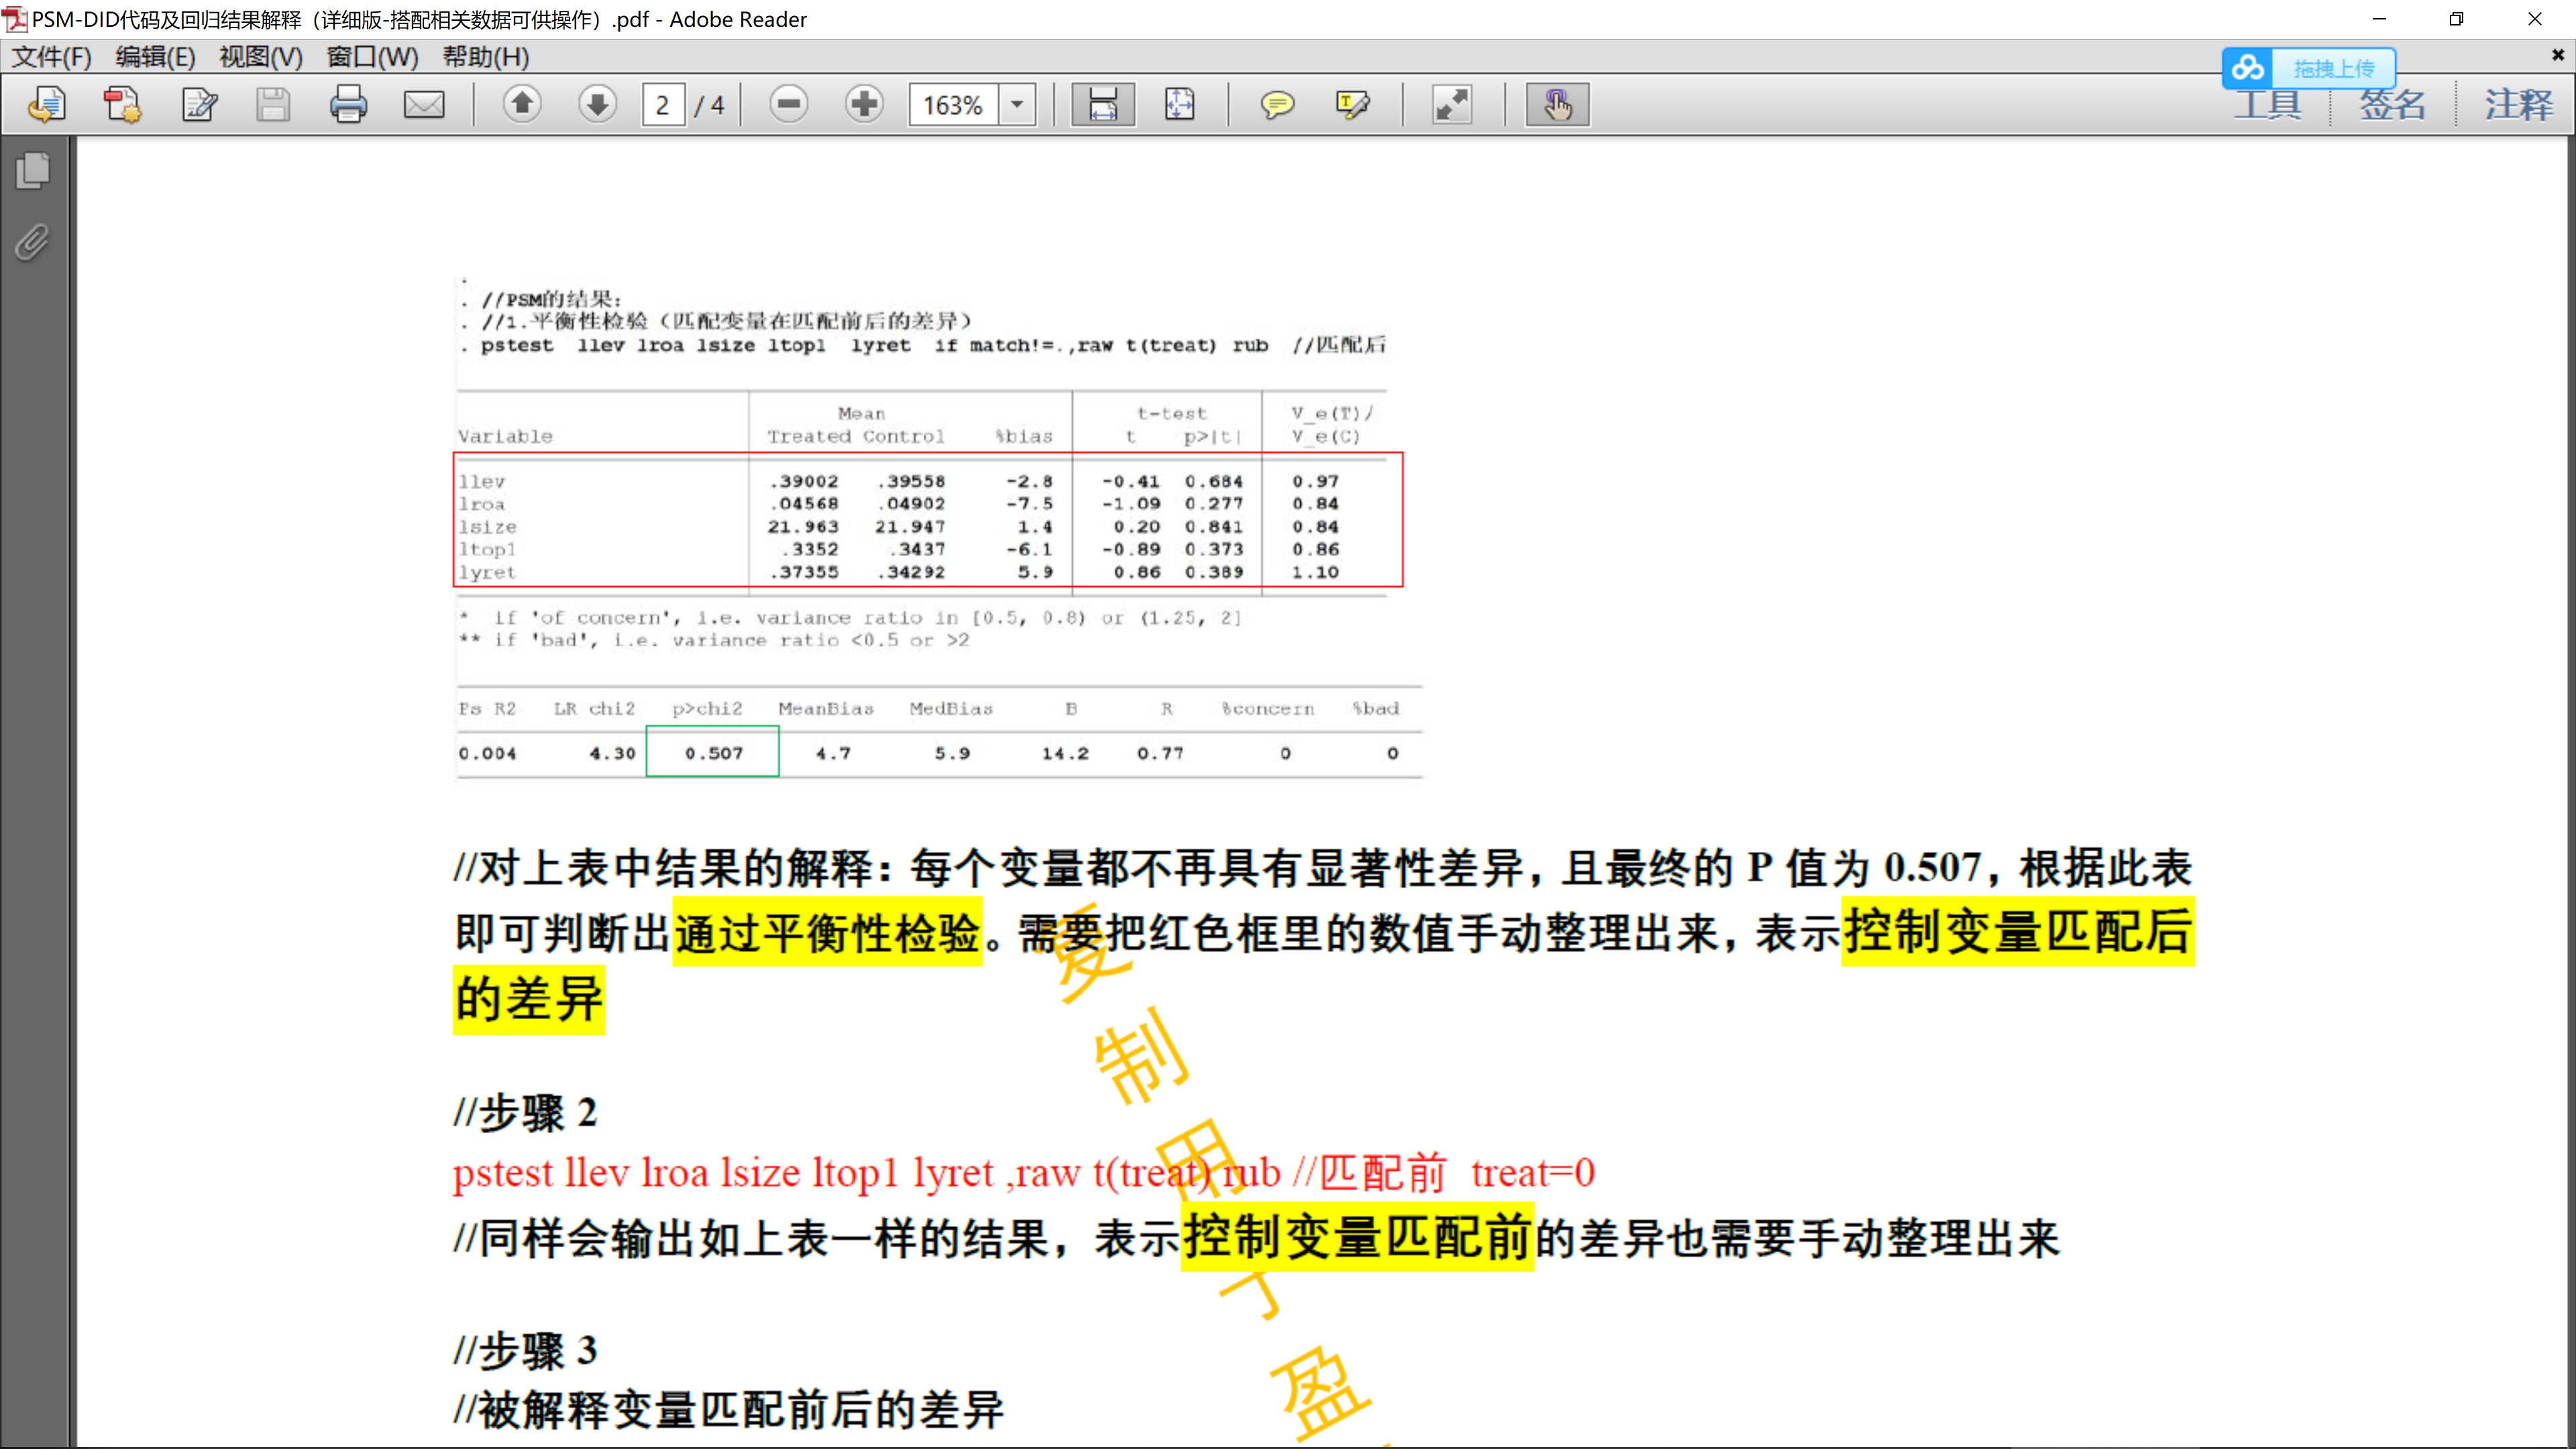Select the highlight text tool
Viewport: 2576px width, 1449px height.
tap(1353, 104)
